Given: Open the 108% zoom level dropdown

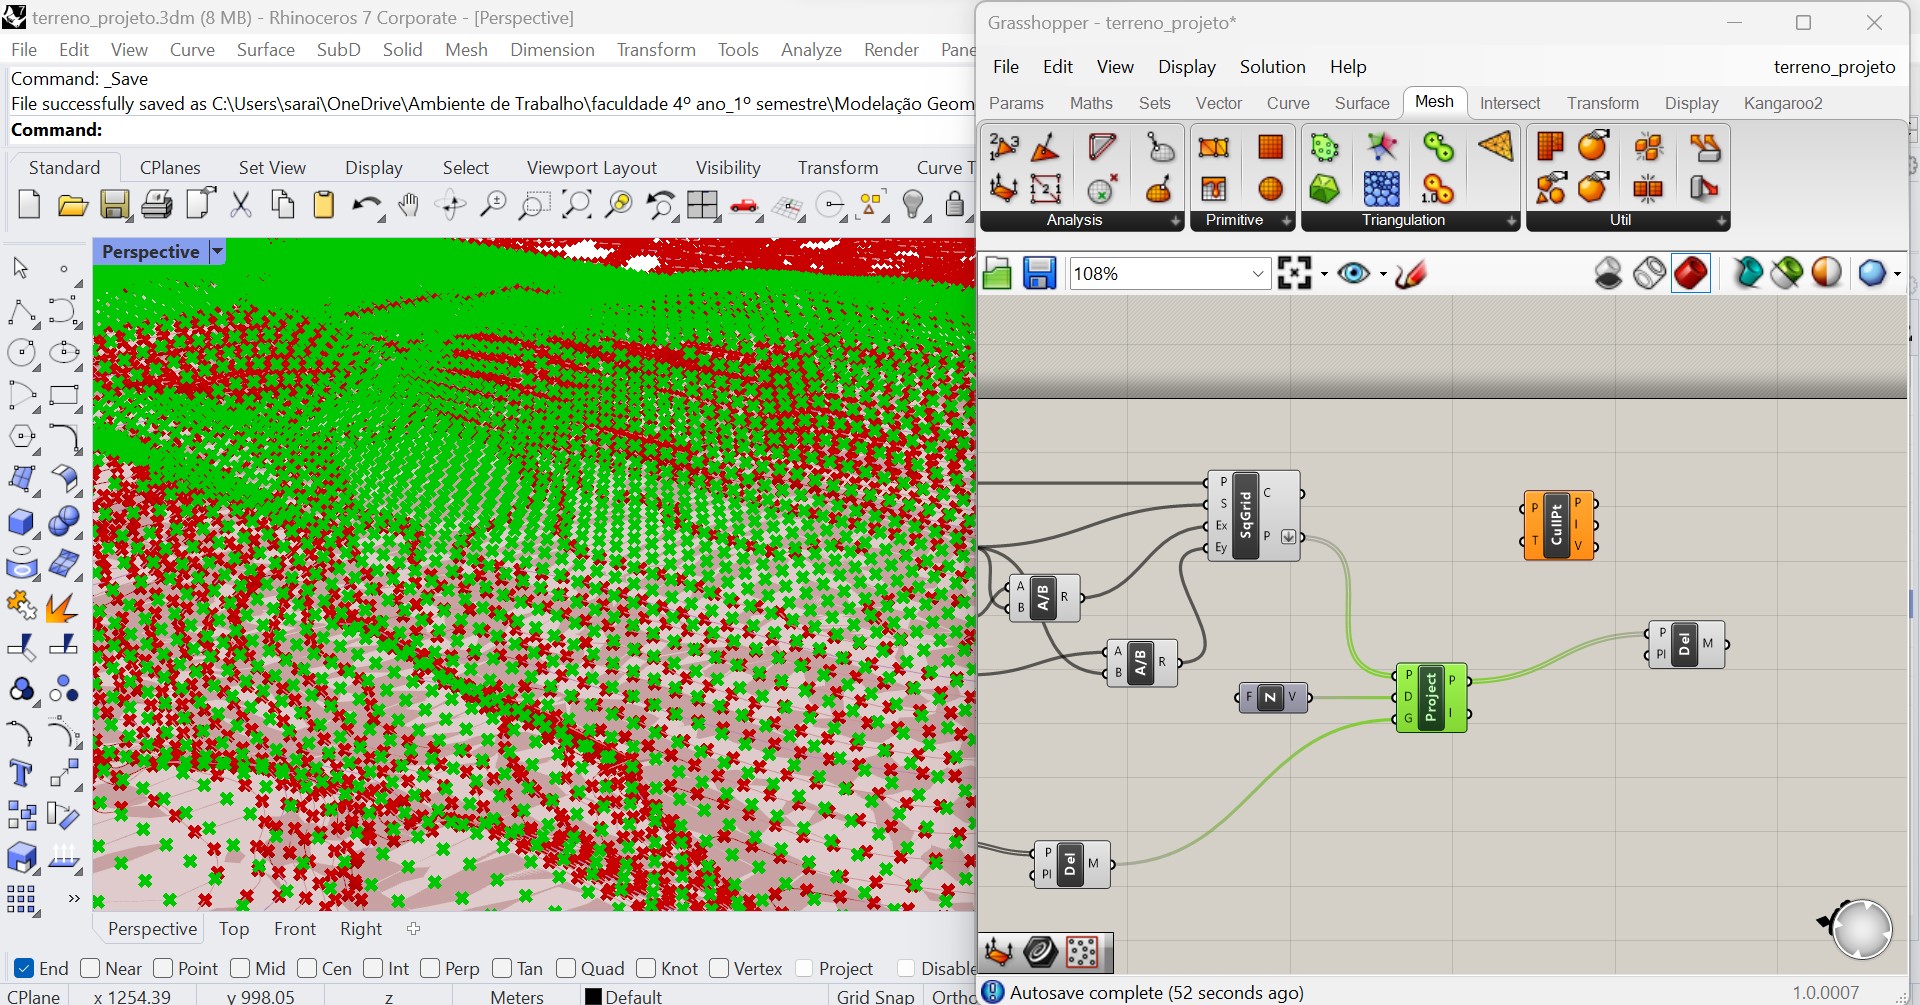Looking at the screenshot, I should pos(1258,274).
